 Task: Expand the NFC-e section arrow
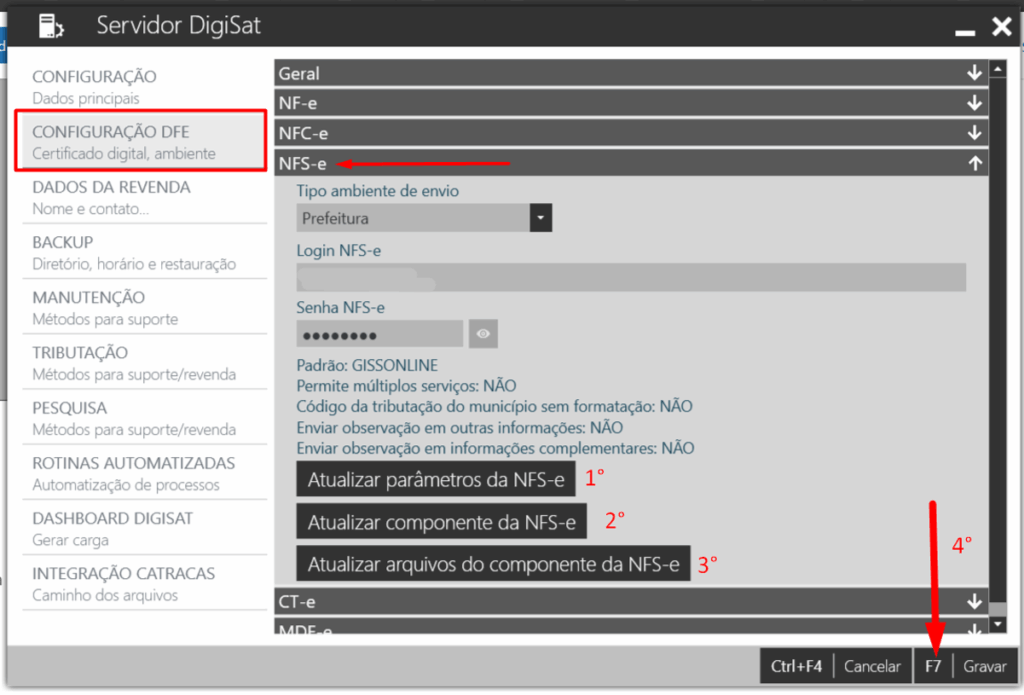975,133
